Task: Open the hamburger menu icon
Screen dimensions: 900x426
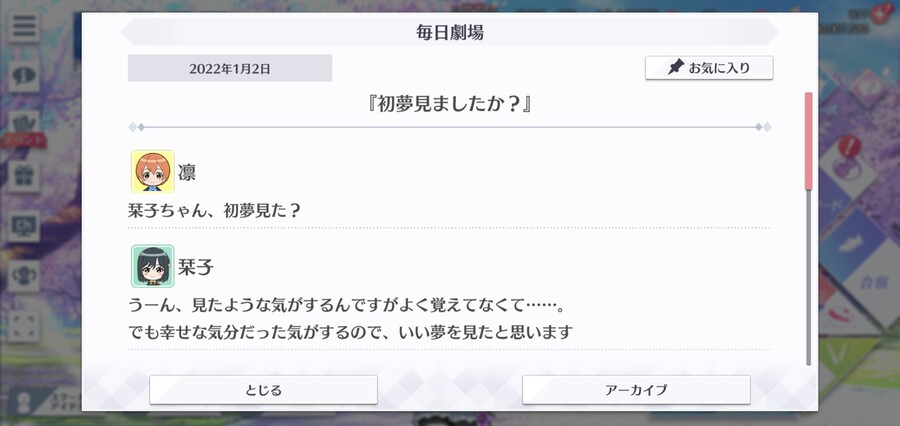Action: [x=24, y=27]
